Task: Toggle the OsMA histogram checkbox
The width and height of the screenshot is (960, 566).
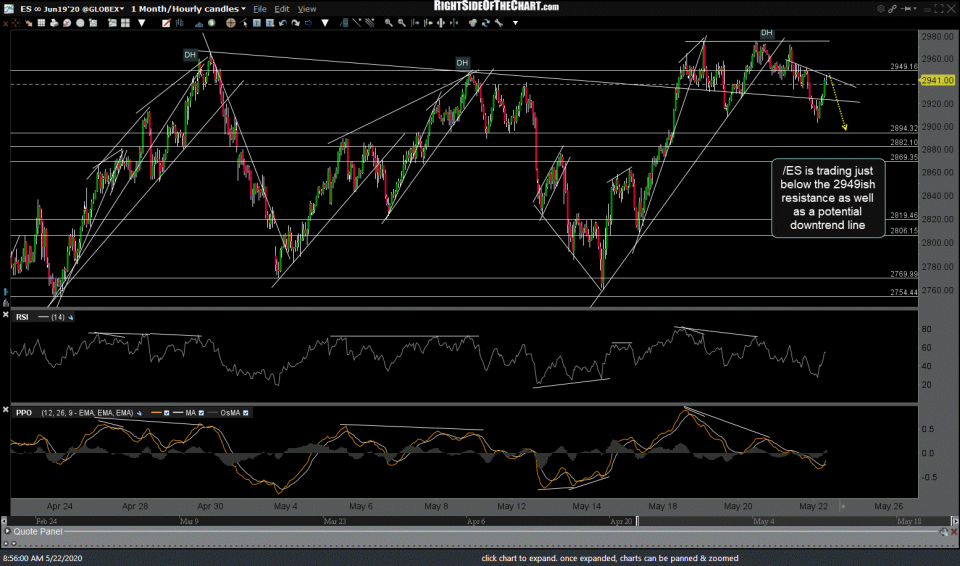Action: point(246,413)
